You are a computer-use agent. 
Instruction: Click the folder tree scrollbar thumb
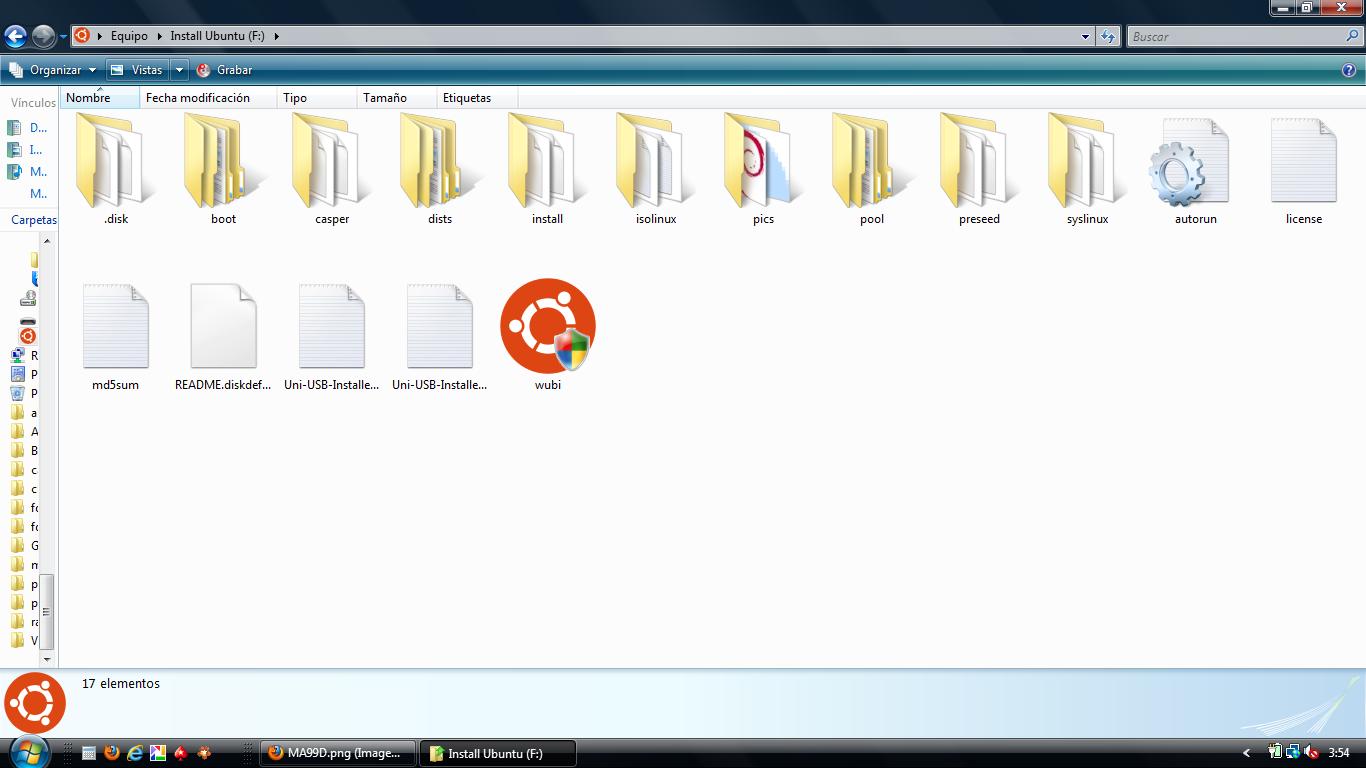[46, 611]
